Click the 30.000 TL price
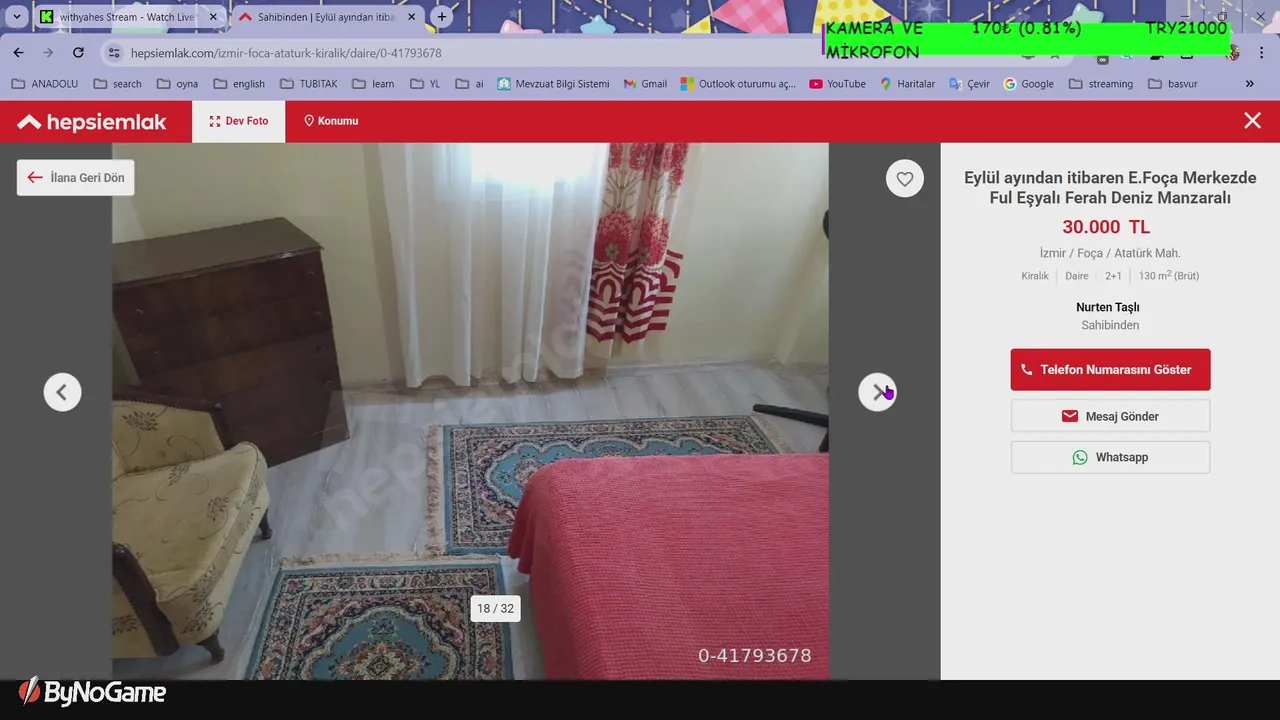This screenshot has width=1280, height=720. click(x=1106, y=227)
